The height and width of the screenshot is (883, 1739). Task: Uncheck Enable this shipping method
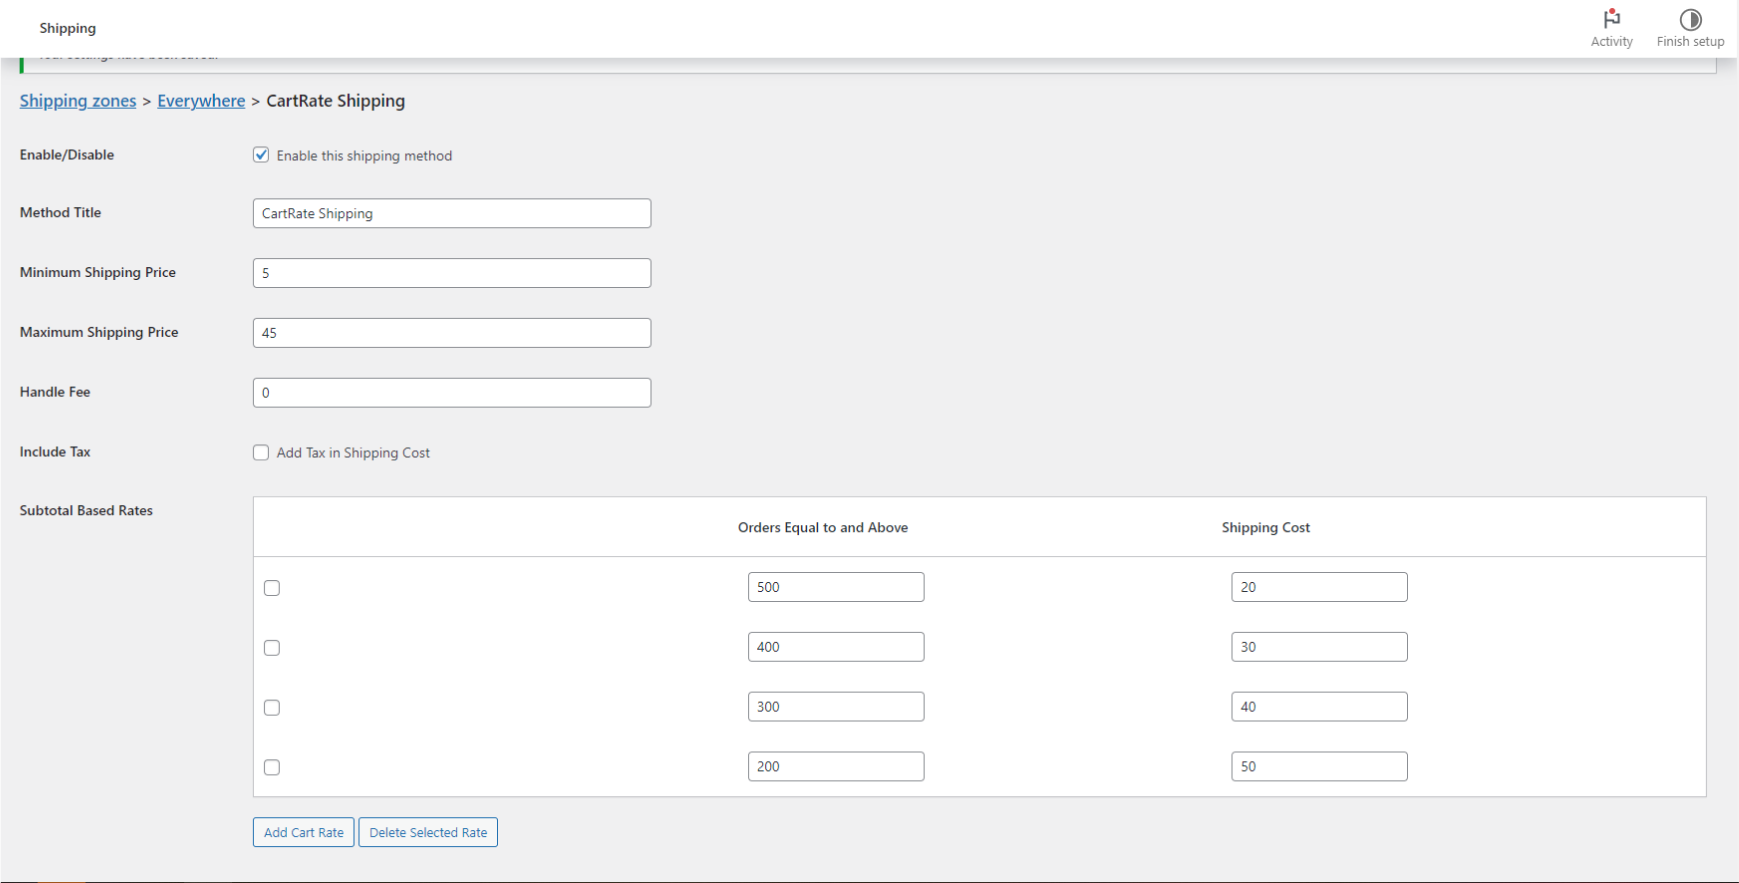[261, 155]
